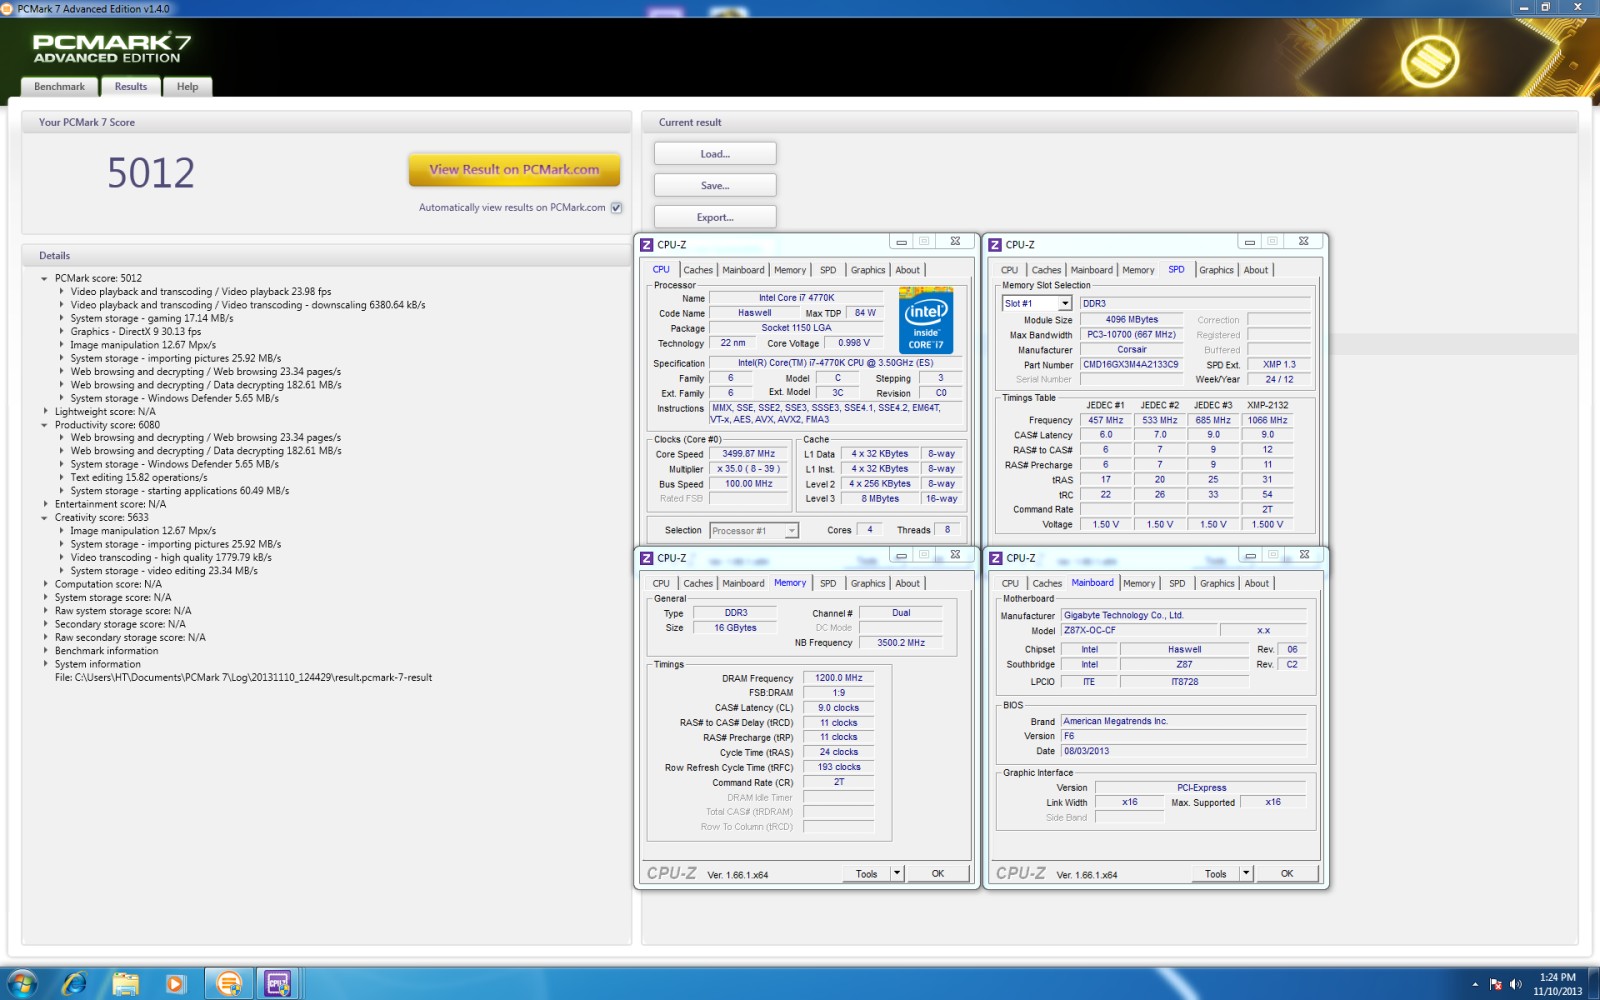Click the 5012 PCMark score number
This screenshot has width=1600, height=1000.
151,173
